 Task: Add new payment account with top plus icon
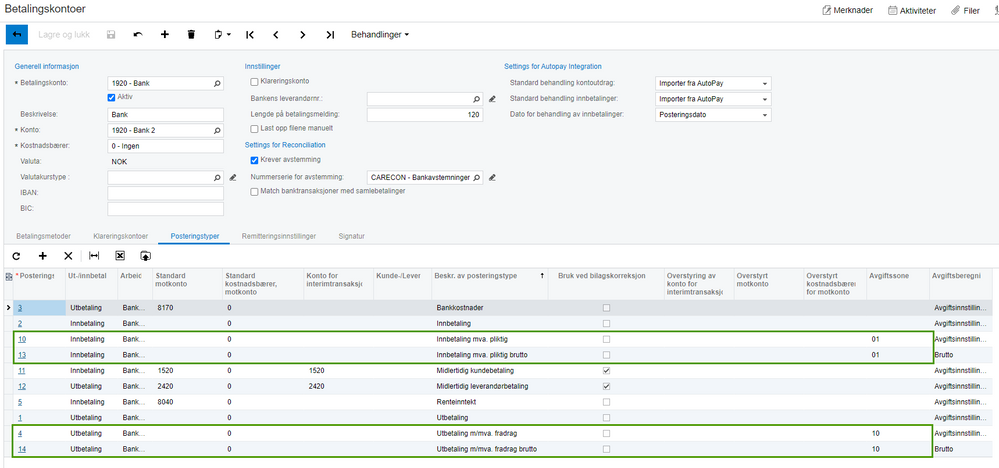click(164, 35)
